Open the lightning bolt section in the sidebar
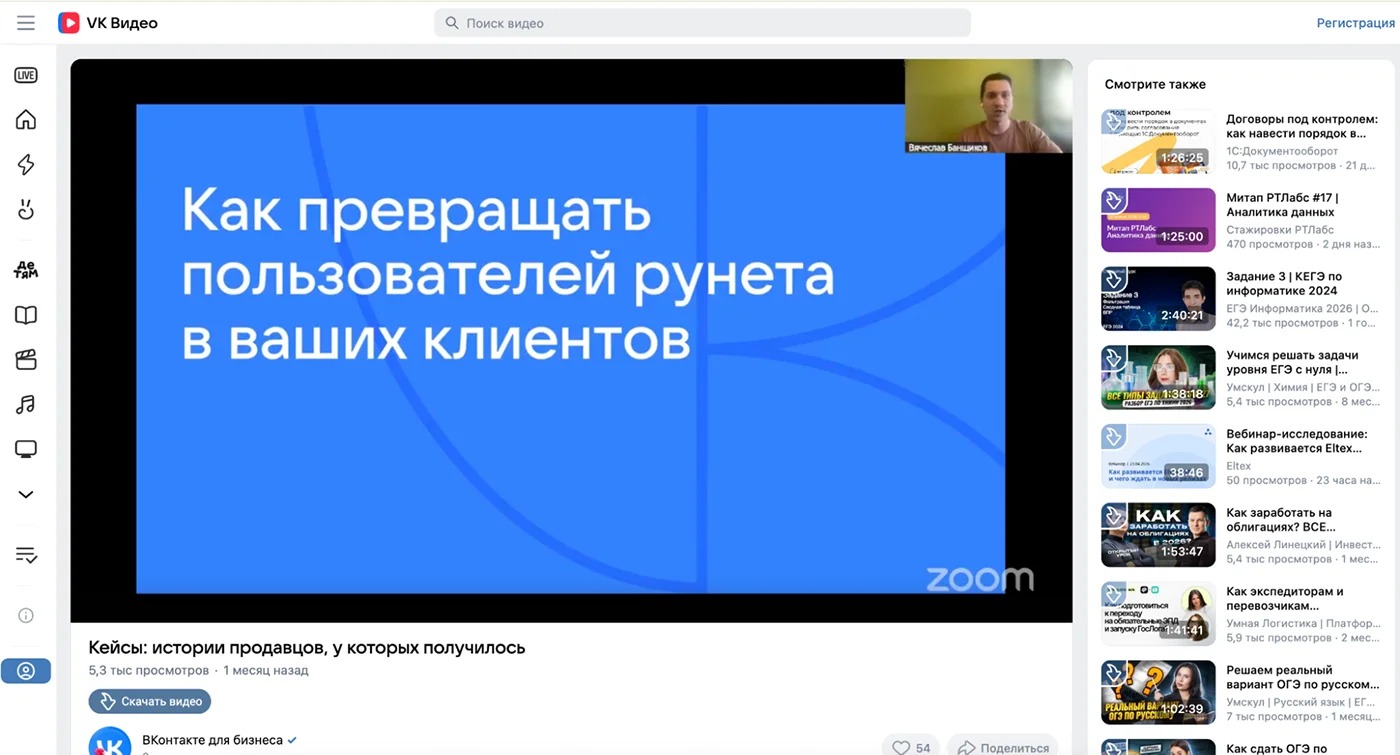This screenshot has height=755, width=1400. point(26,165)
